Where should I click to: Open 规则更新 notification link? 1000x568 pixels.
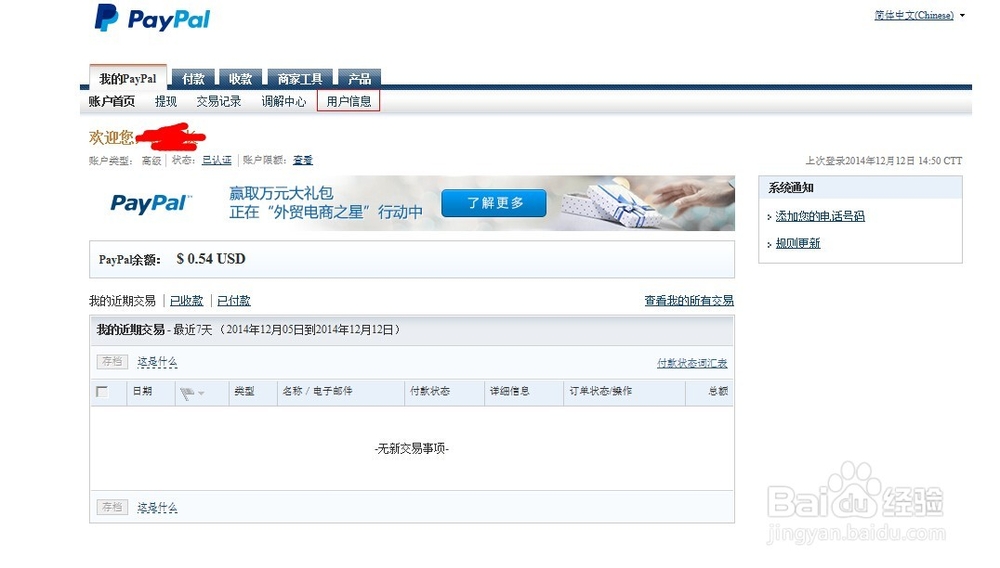798,244
